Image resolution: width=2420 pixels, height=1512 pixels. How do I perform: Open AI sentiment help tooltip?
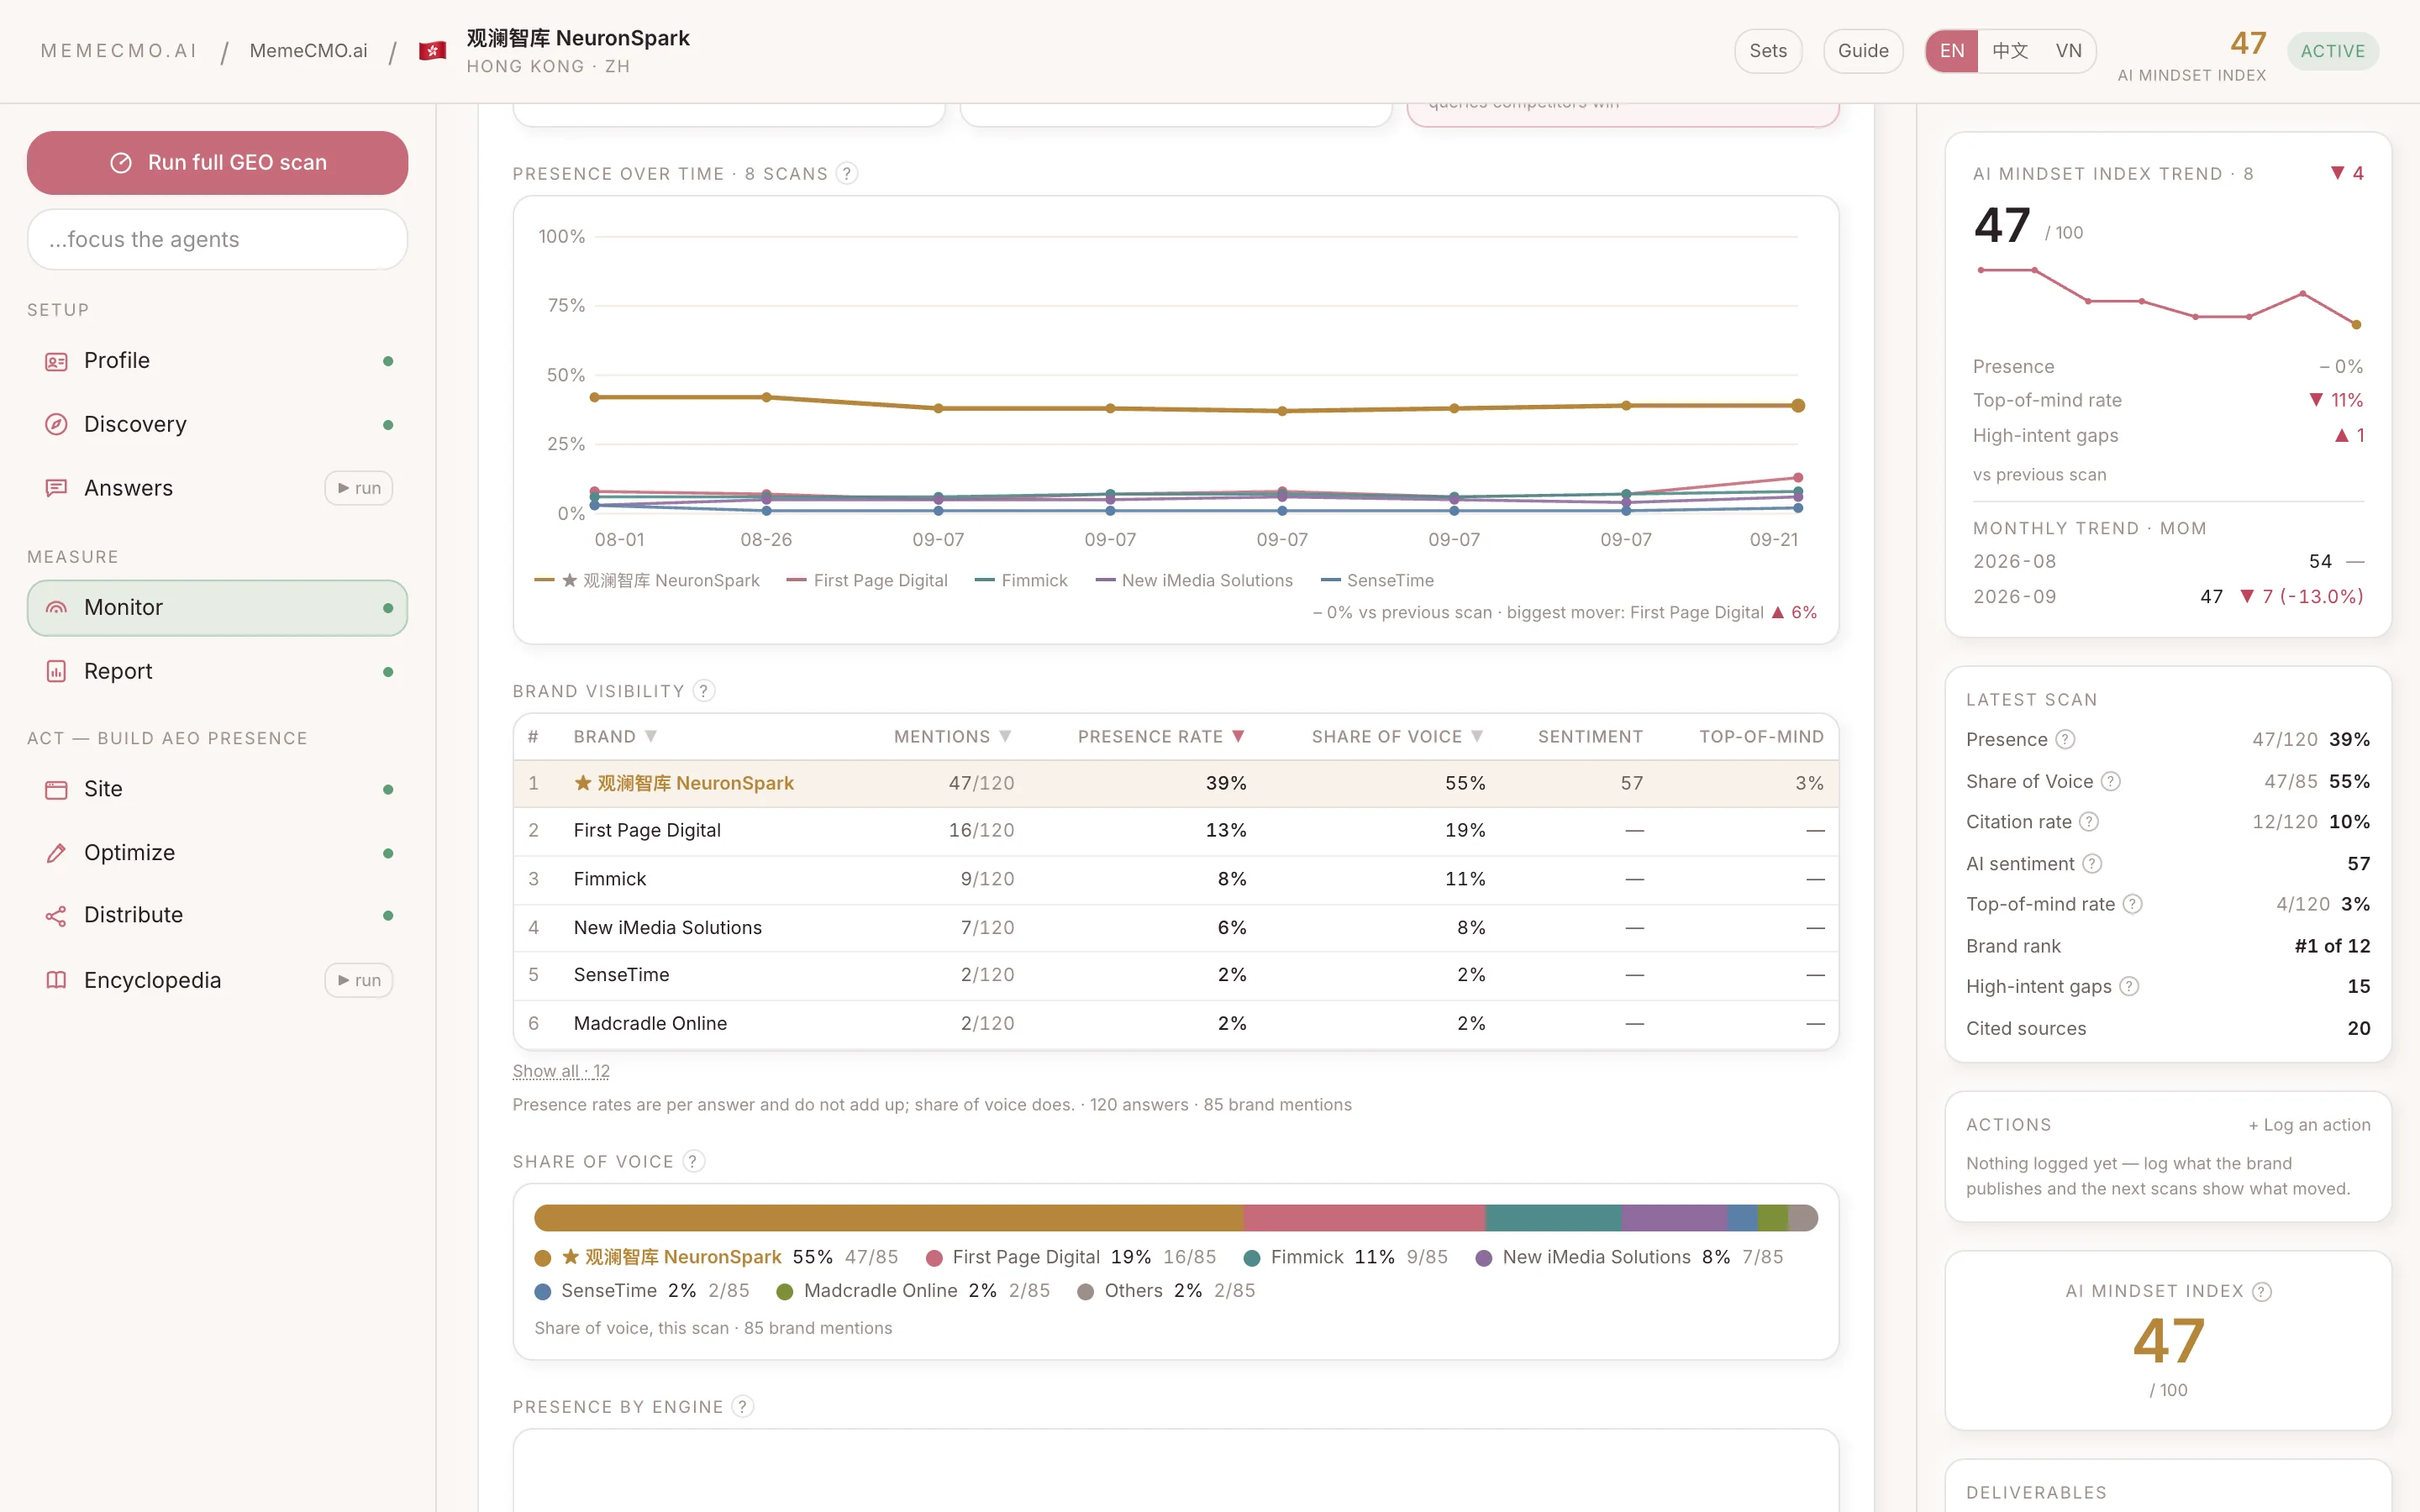(2092, 863)
